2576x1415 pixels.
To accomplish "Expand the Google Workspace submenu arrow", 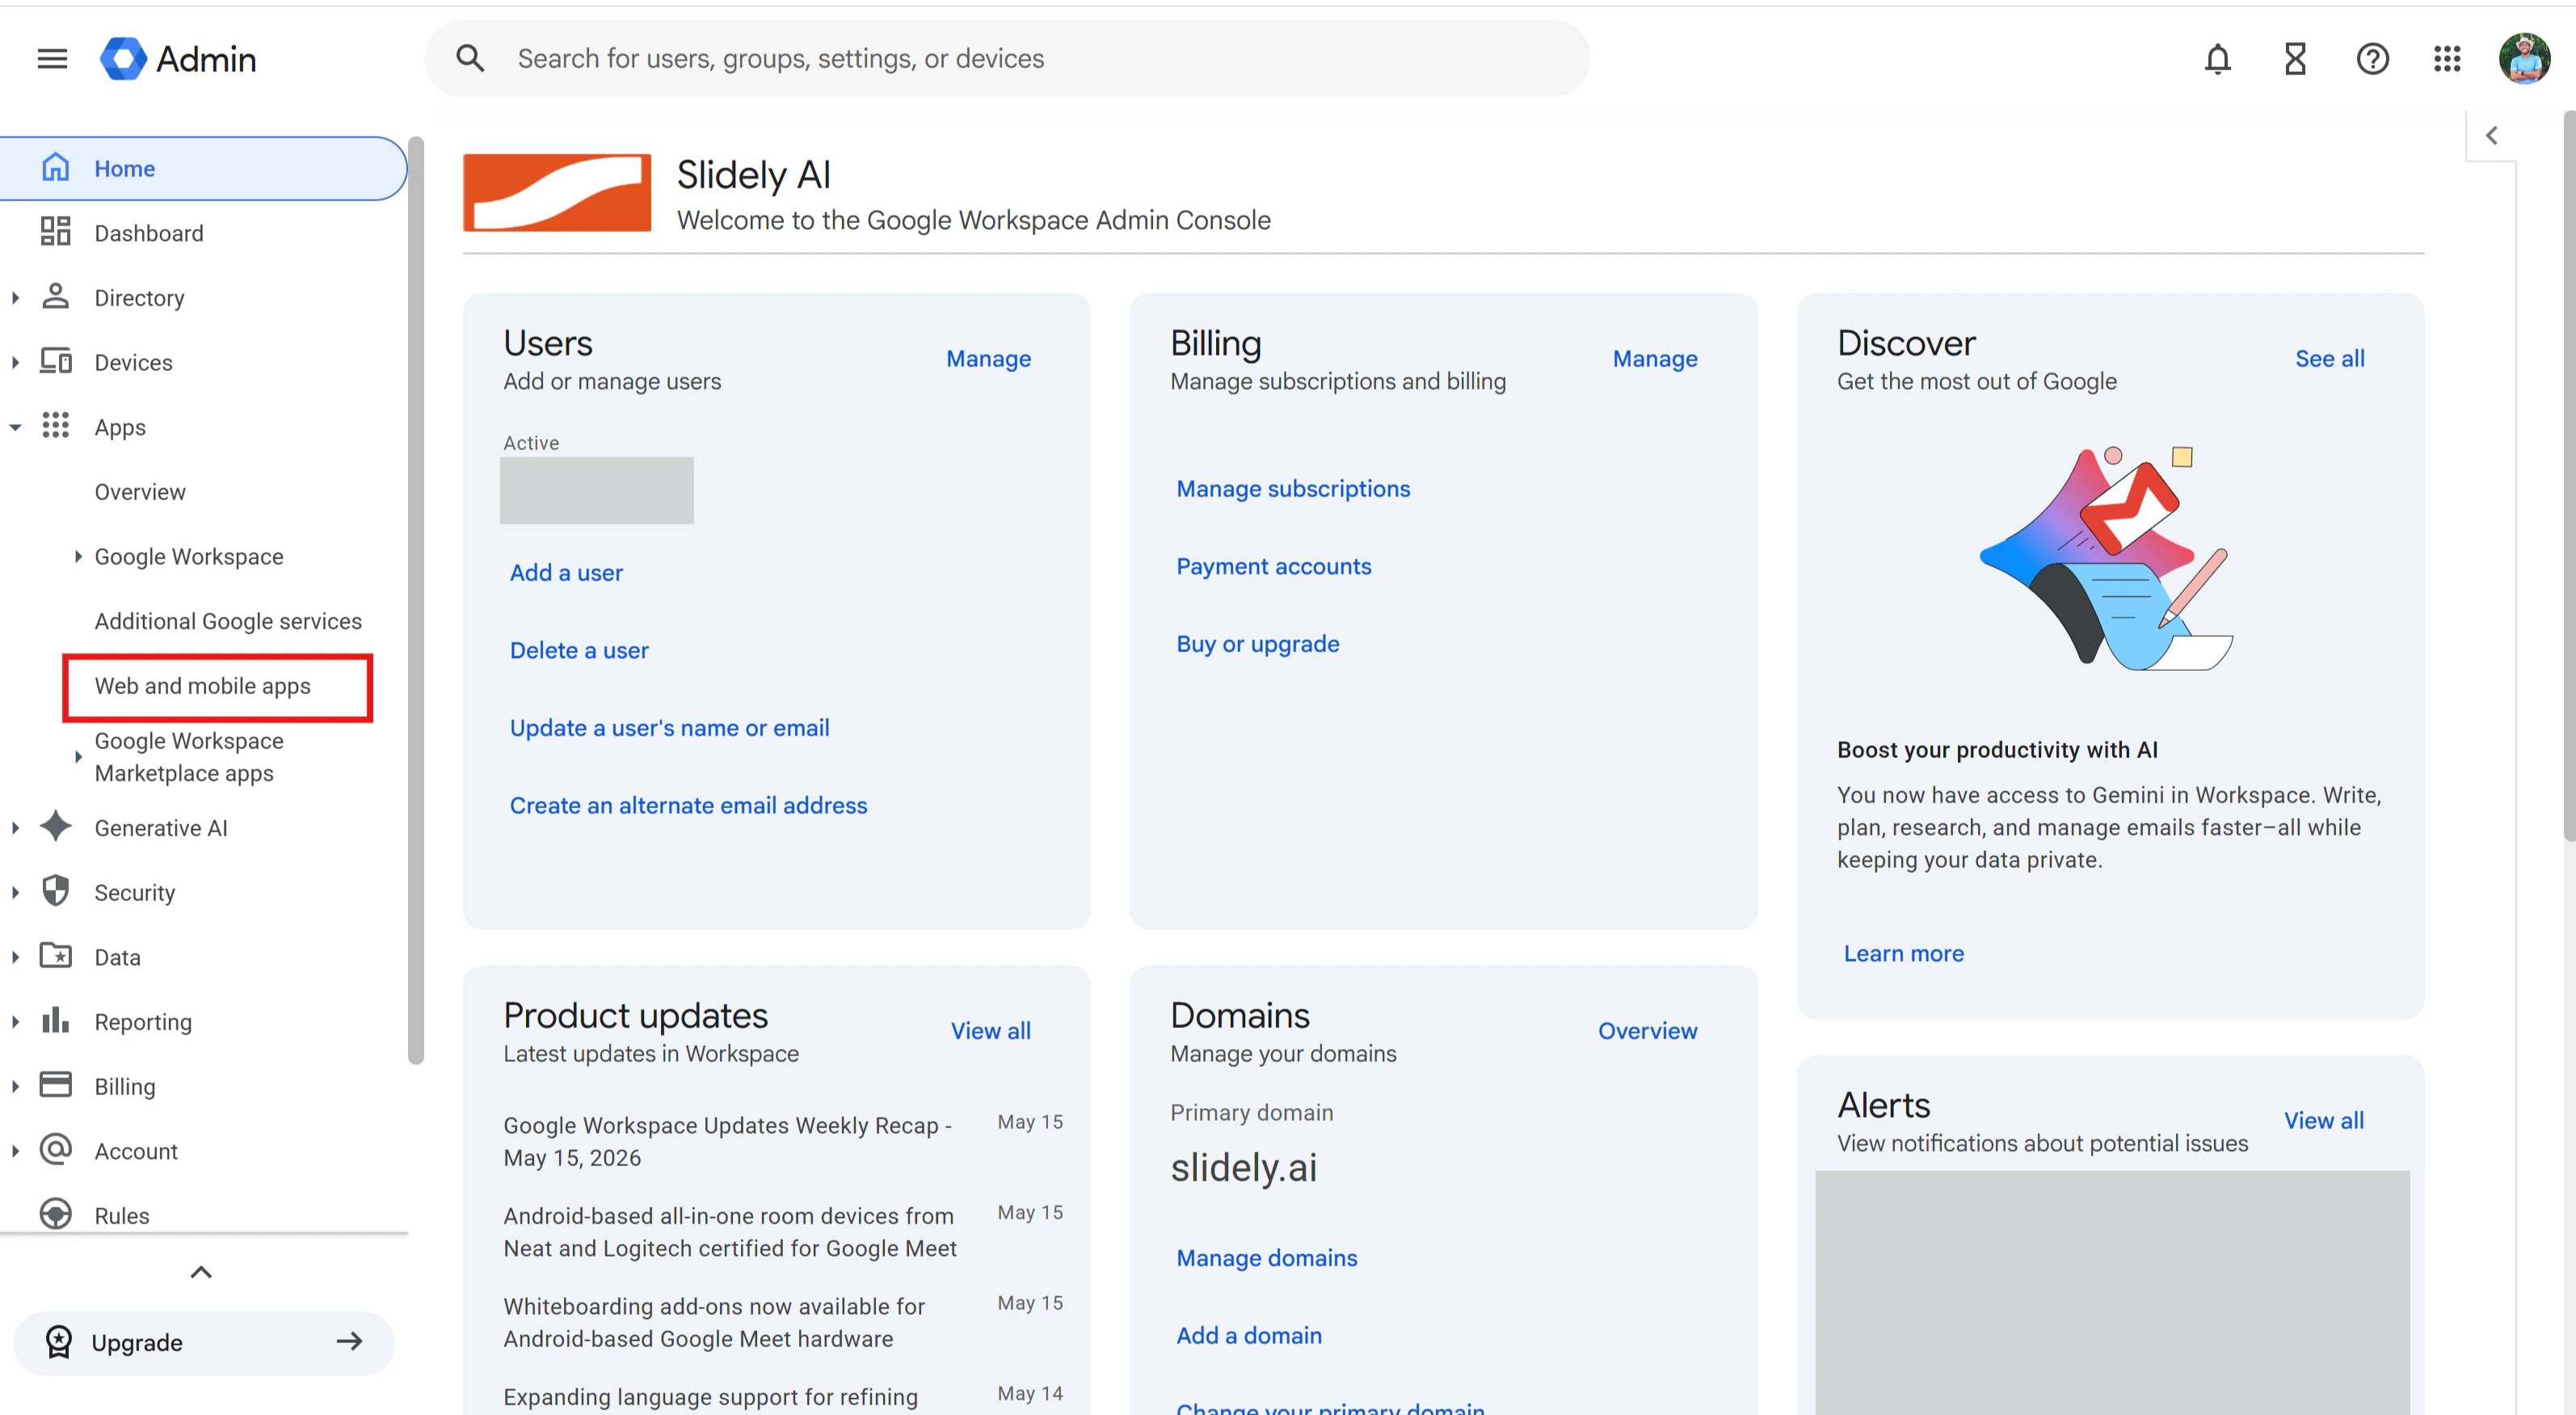I will [x=78, y=556].
